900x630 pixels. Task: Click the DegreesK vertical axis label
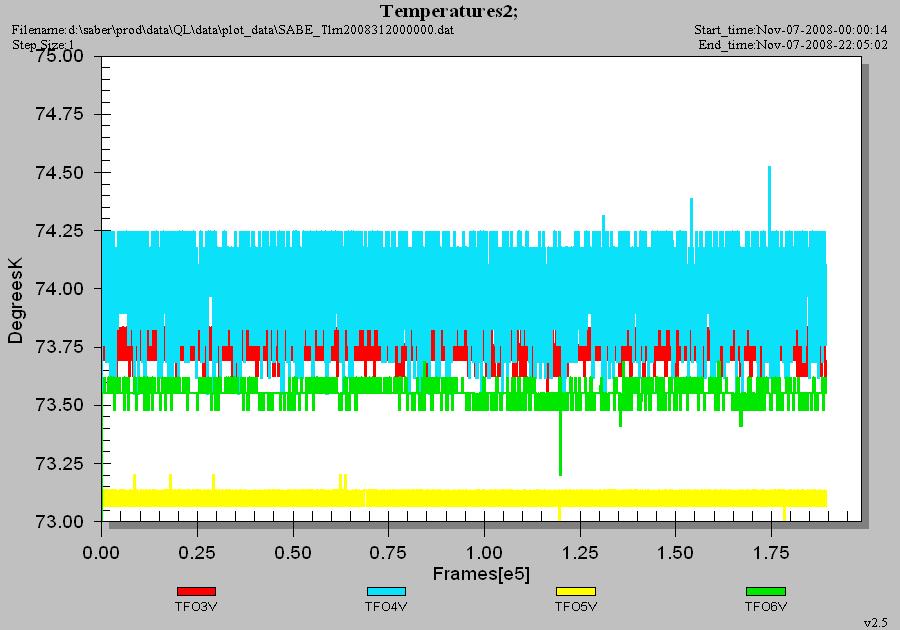click(15, 301)
